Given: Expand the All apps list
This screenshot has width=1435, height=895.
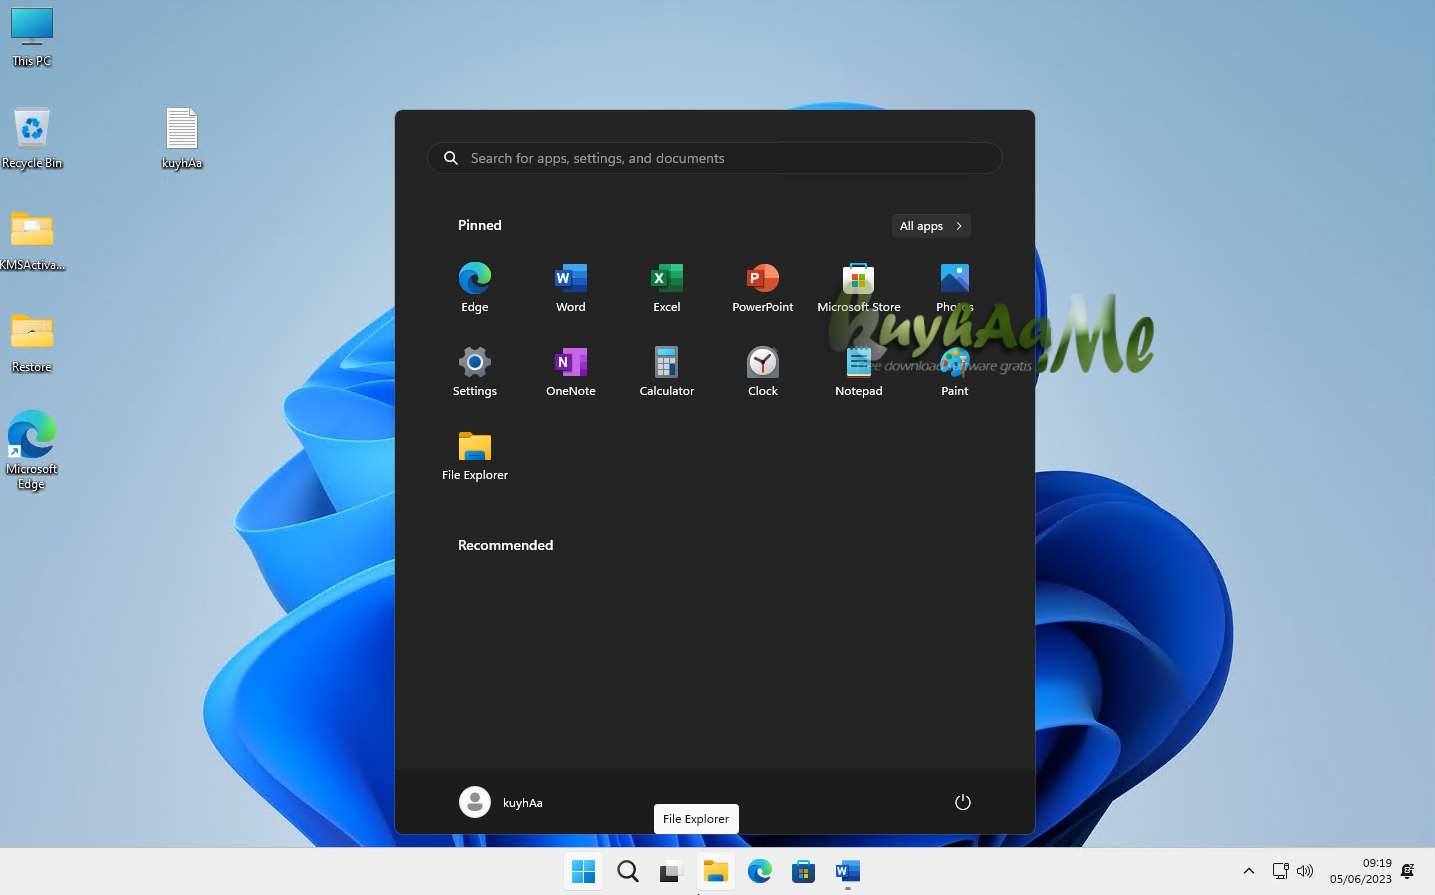Looking at the screenshot, I should 931,226.
